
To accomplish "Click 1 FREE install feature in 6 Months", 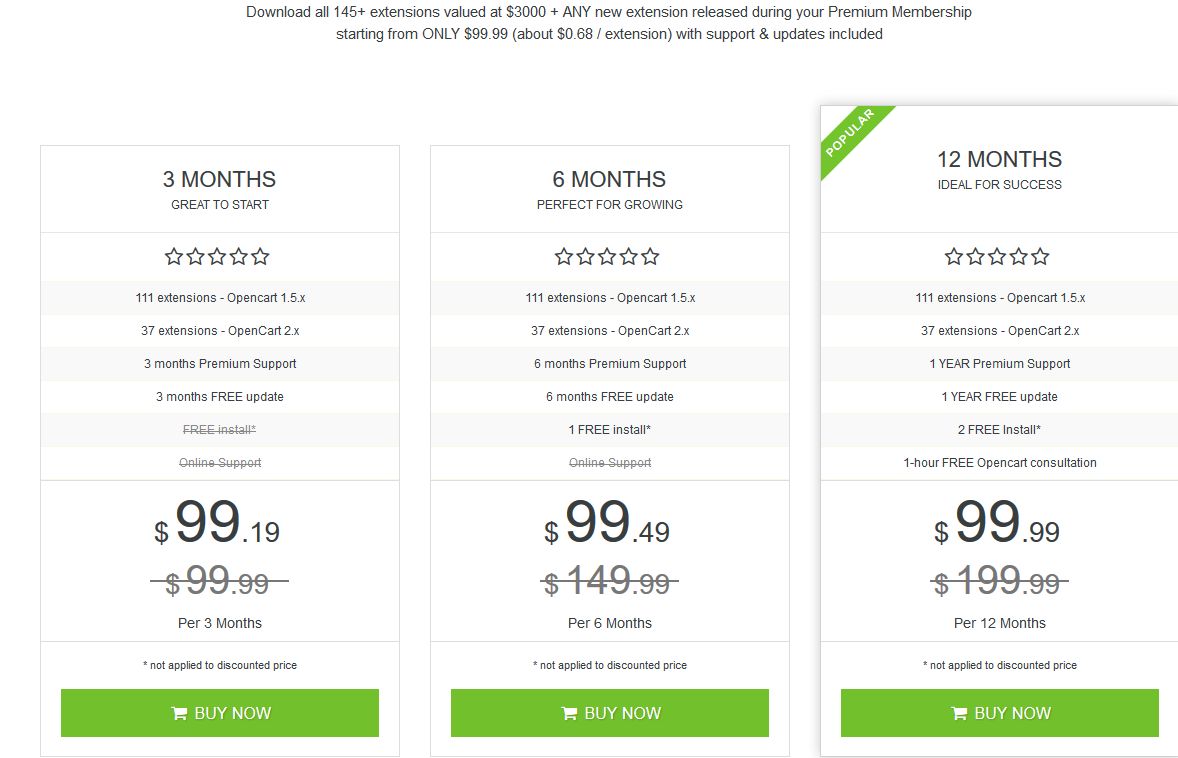I will coord(609,430).
